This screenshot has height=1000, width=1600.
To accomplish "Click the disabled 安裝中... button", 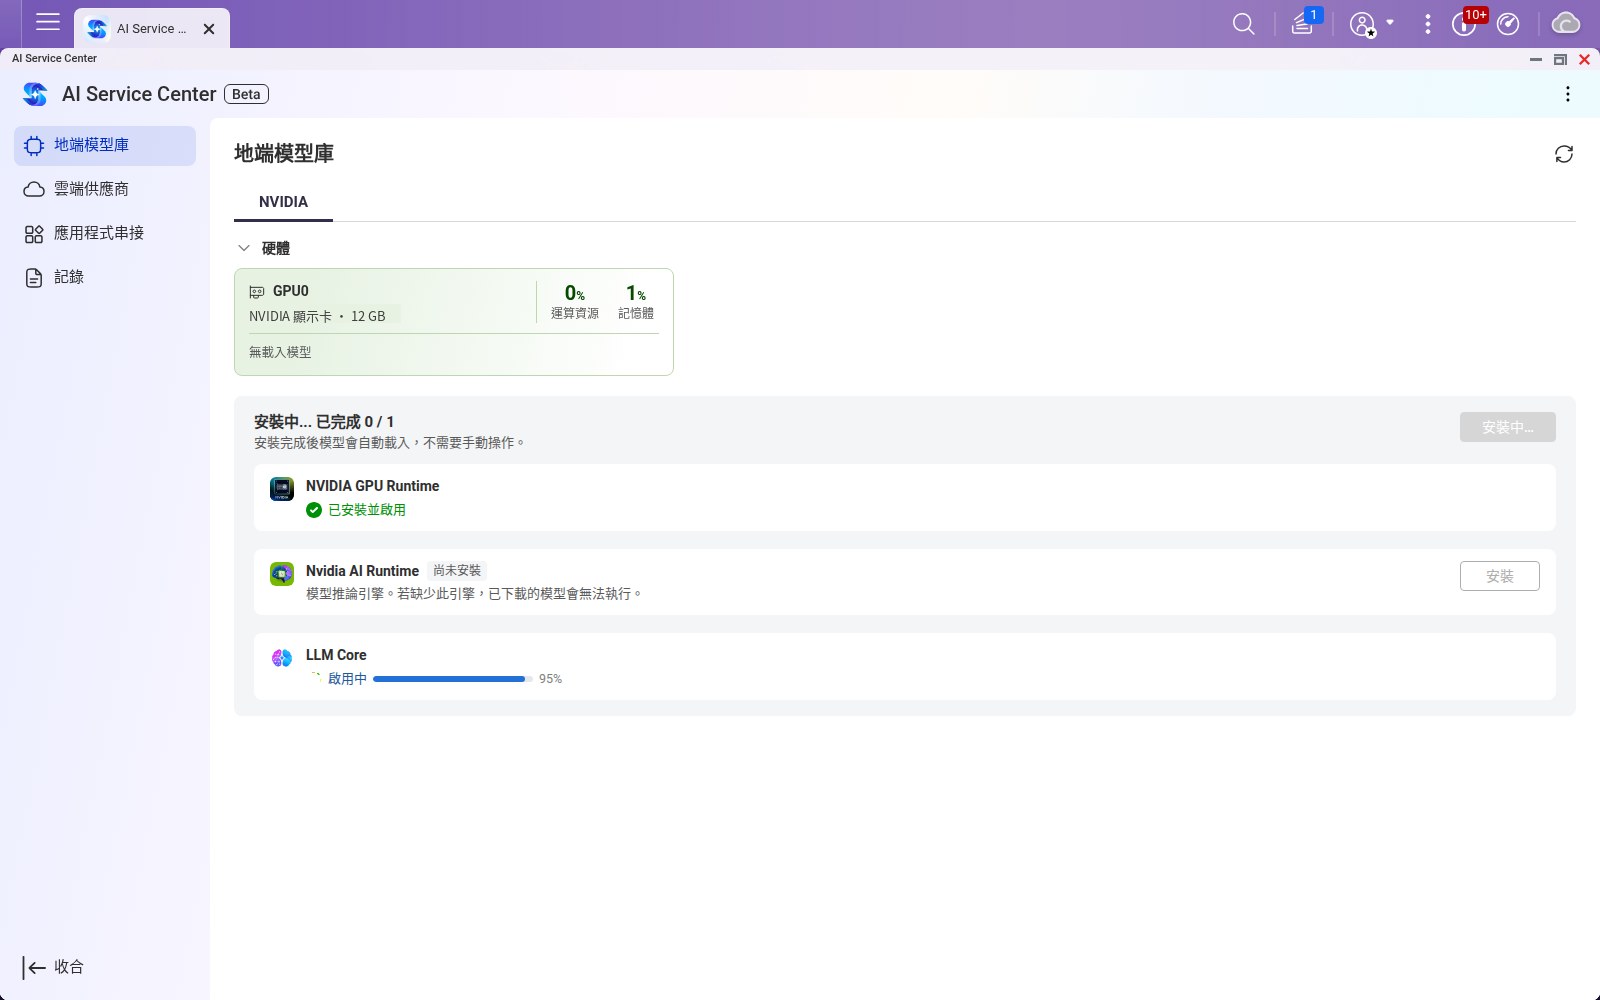I will pyautogui.click(x=1507, y=427).
